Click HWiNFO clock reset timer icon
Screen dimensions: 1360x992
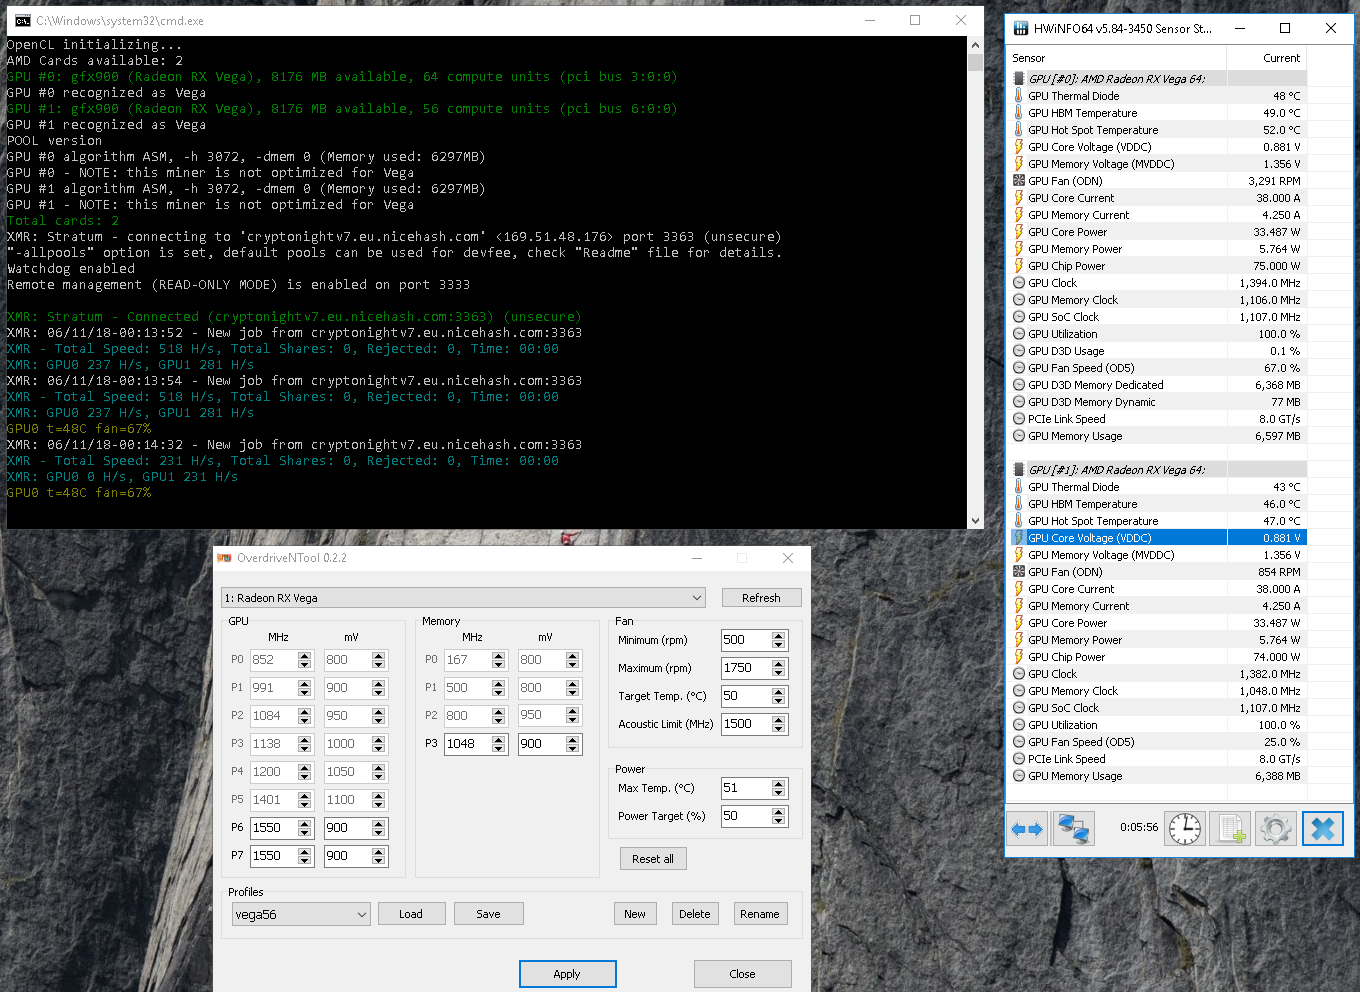[x=1185, y=828]
